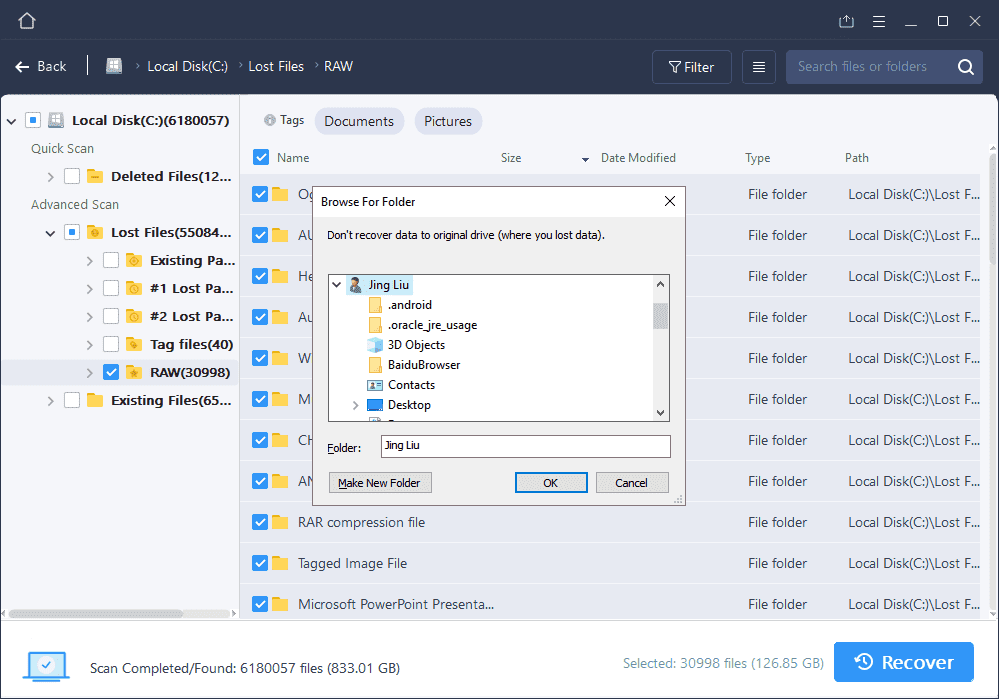The width and height of the screenshot is (999, 699).
Task: Open the Filter panel
Action: coord(691,66)
